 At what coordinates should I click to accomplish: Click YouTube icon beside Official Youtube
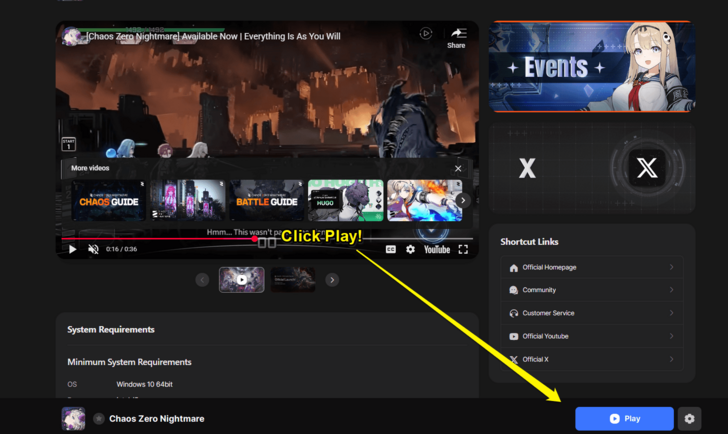(514, 337)
